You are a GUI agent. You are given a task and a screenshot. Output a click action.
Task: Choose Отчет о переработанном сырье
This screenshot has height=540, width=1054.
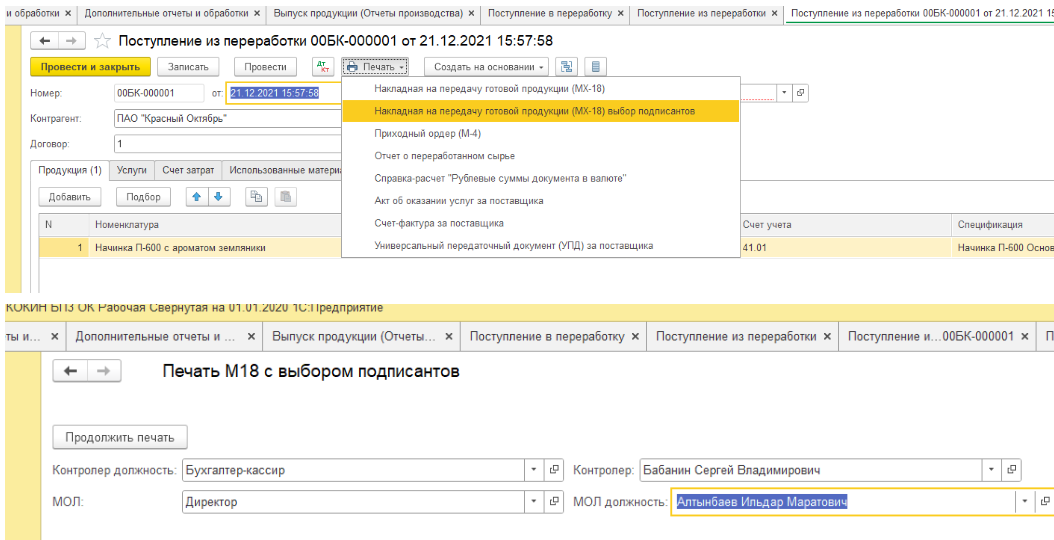444,155
